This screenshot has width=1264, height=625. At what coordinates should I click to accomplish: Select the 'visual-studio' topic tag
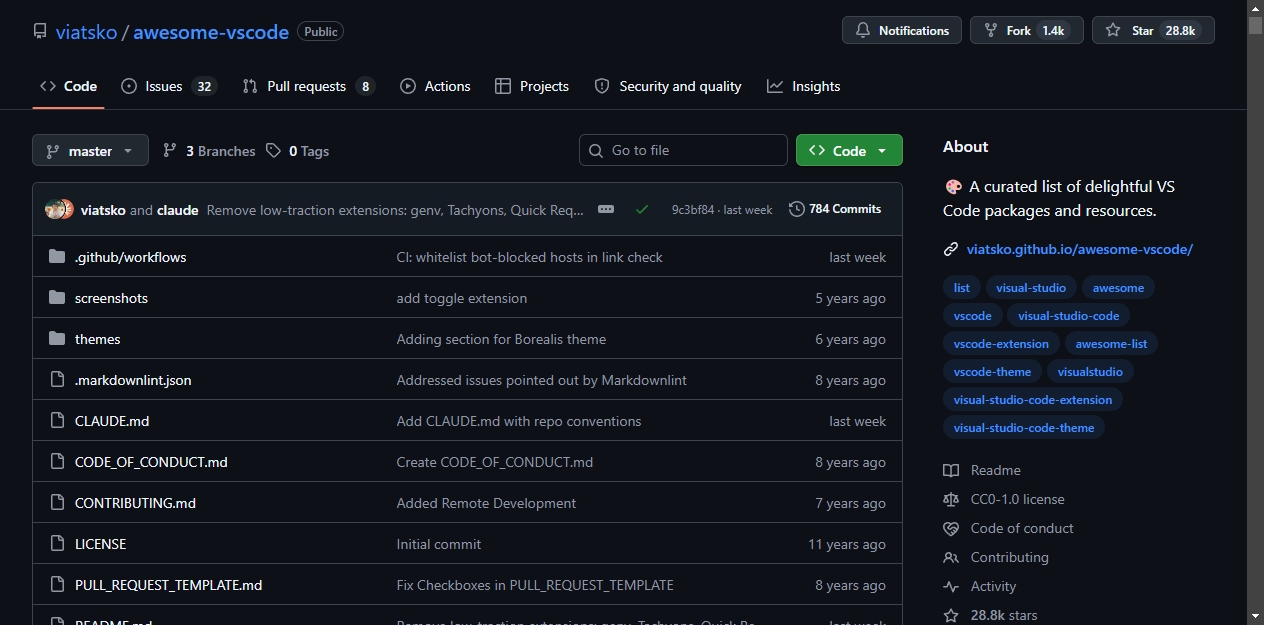pyautogui.click(x=1031, y=287)
